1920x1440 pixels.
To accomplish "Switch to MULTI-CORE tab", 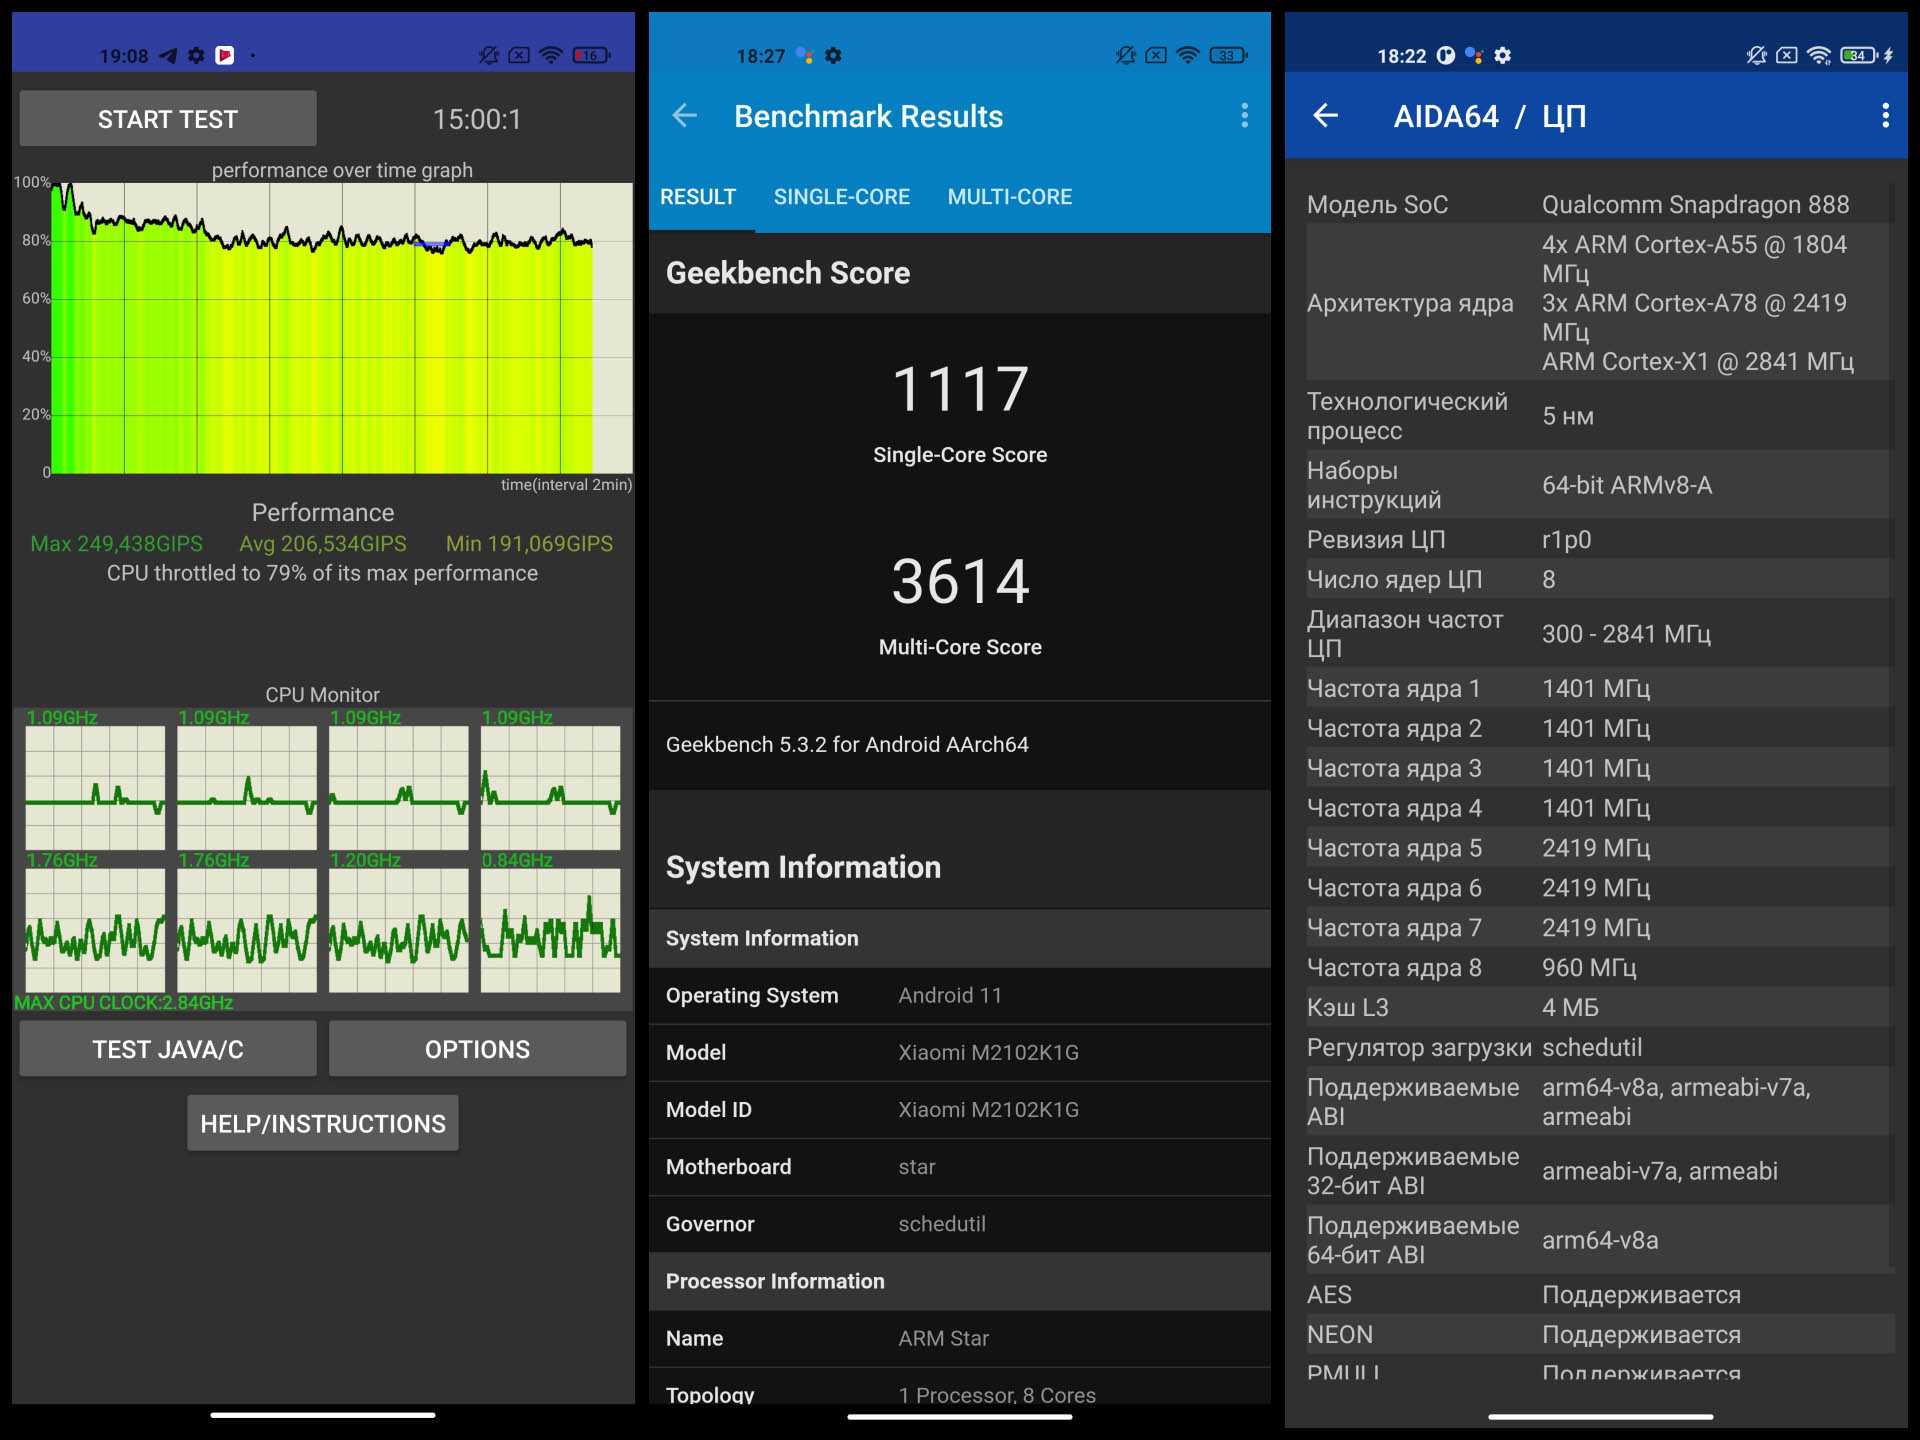I will (1009, 197).
